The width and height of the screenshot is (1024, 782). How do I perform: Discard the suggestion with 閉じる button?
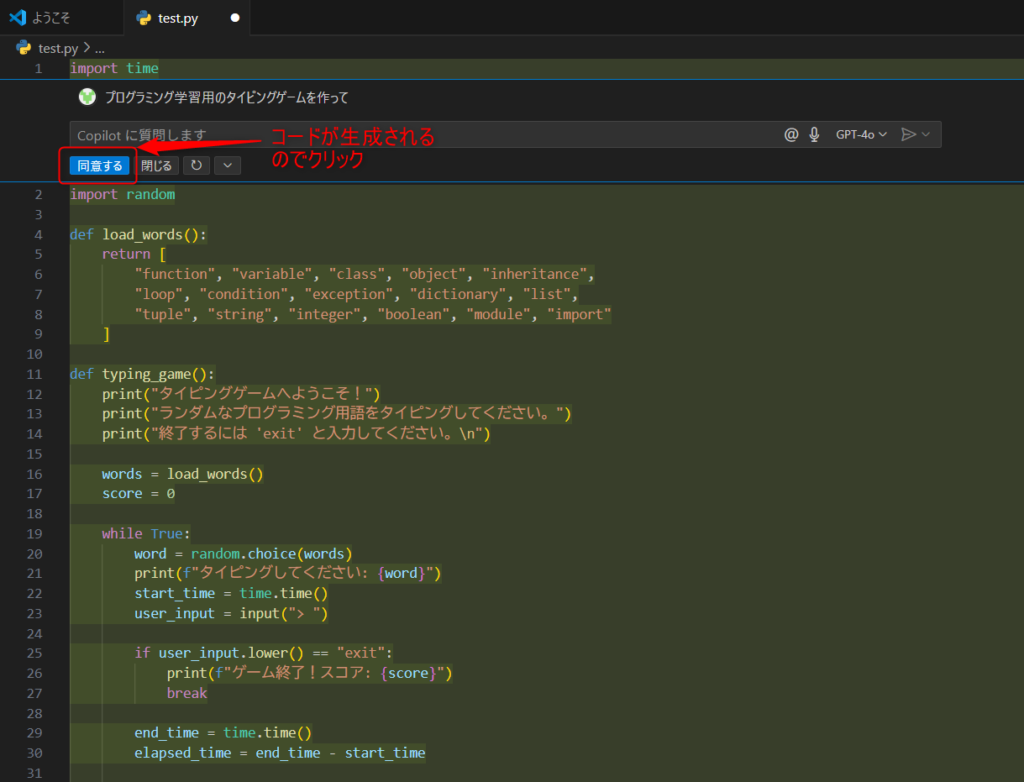click(x=157, y=166)
